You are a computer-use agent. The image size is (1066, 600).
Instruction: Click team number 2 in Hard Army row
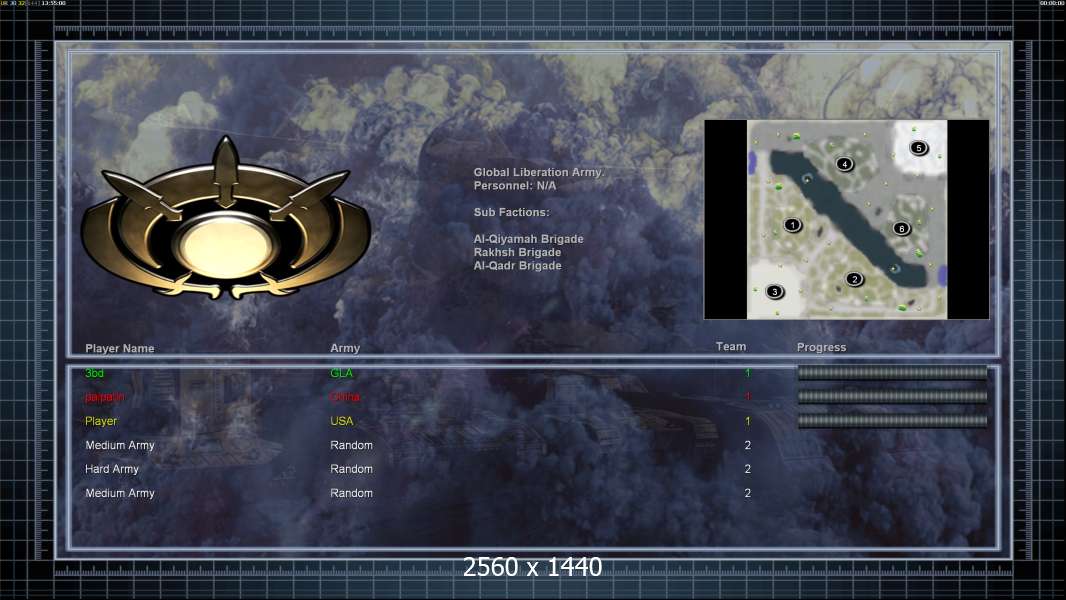pyautogui.click(x=747, y=469)
